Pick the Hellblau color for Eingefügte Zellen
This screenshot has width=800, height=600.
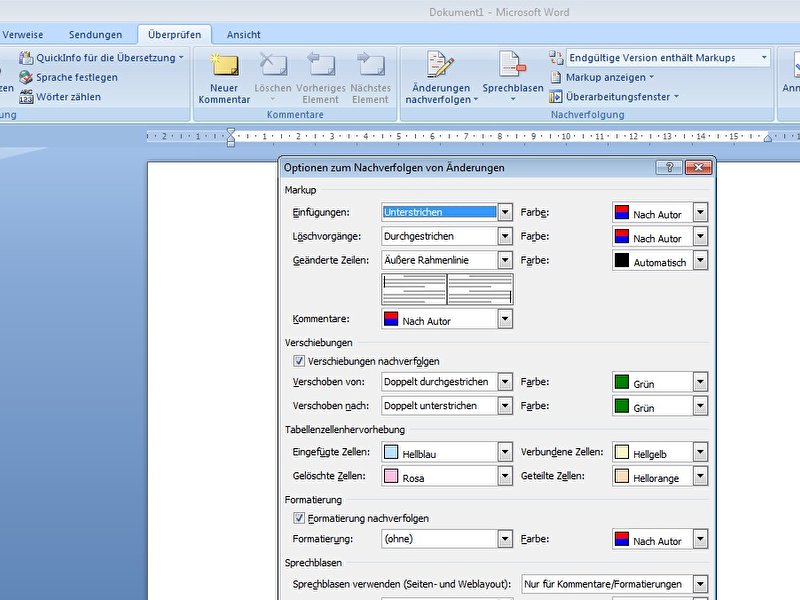click(440, 453)
